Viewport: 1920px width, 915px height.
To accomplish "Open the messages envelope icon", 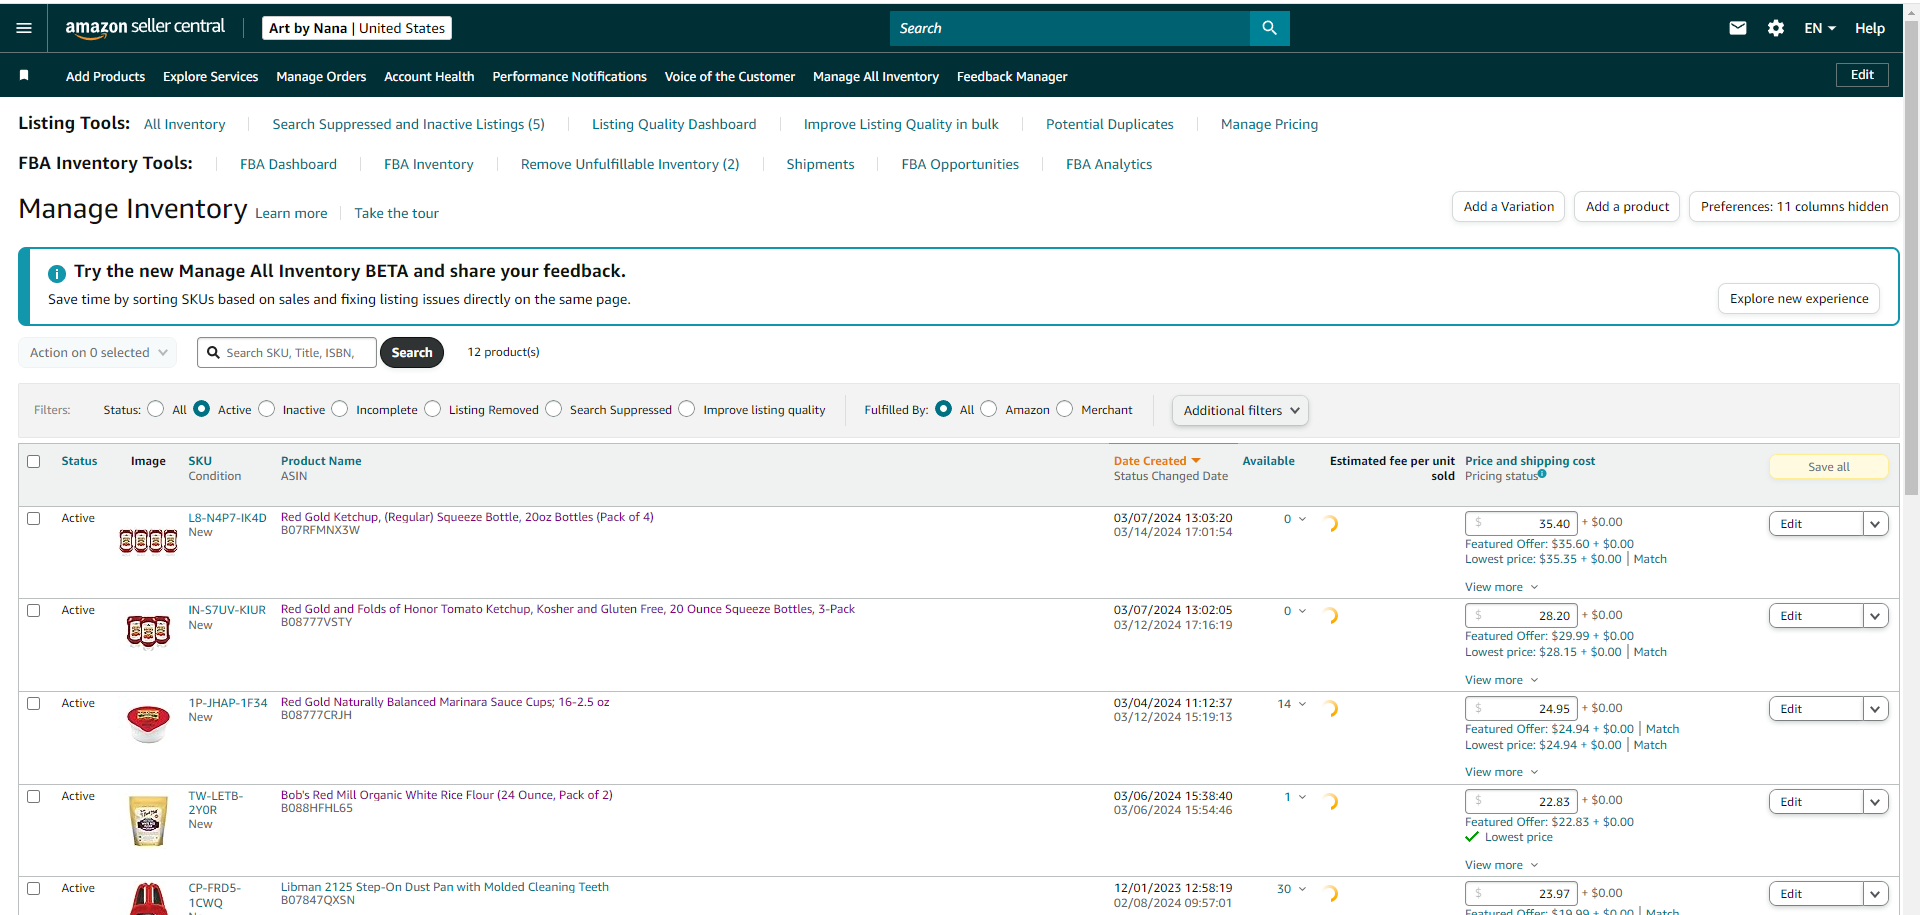I will pyautogui.click(x=1738, y=28).
